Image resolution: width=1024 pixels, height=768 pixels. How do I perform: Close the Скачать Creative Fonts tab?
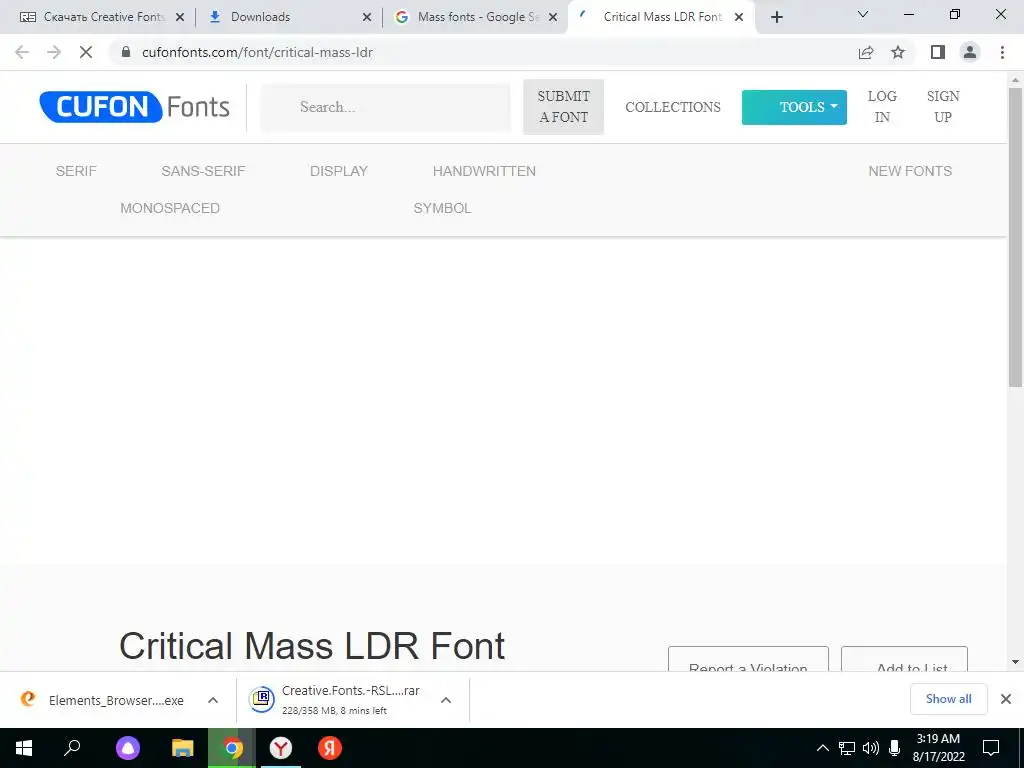tap(180, 17)
